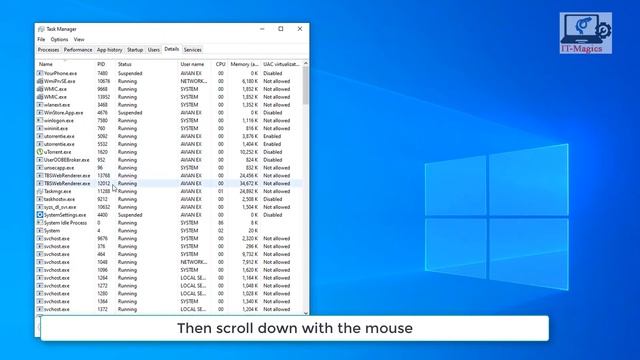Select the System process with PID 4

pos(52,231)
